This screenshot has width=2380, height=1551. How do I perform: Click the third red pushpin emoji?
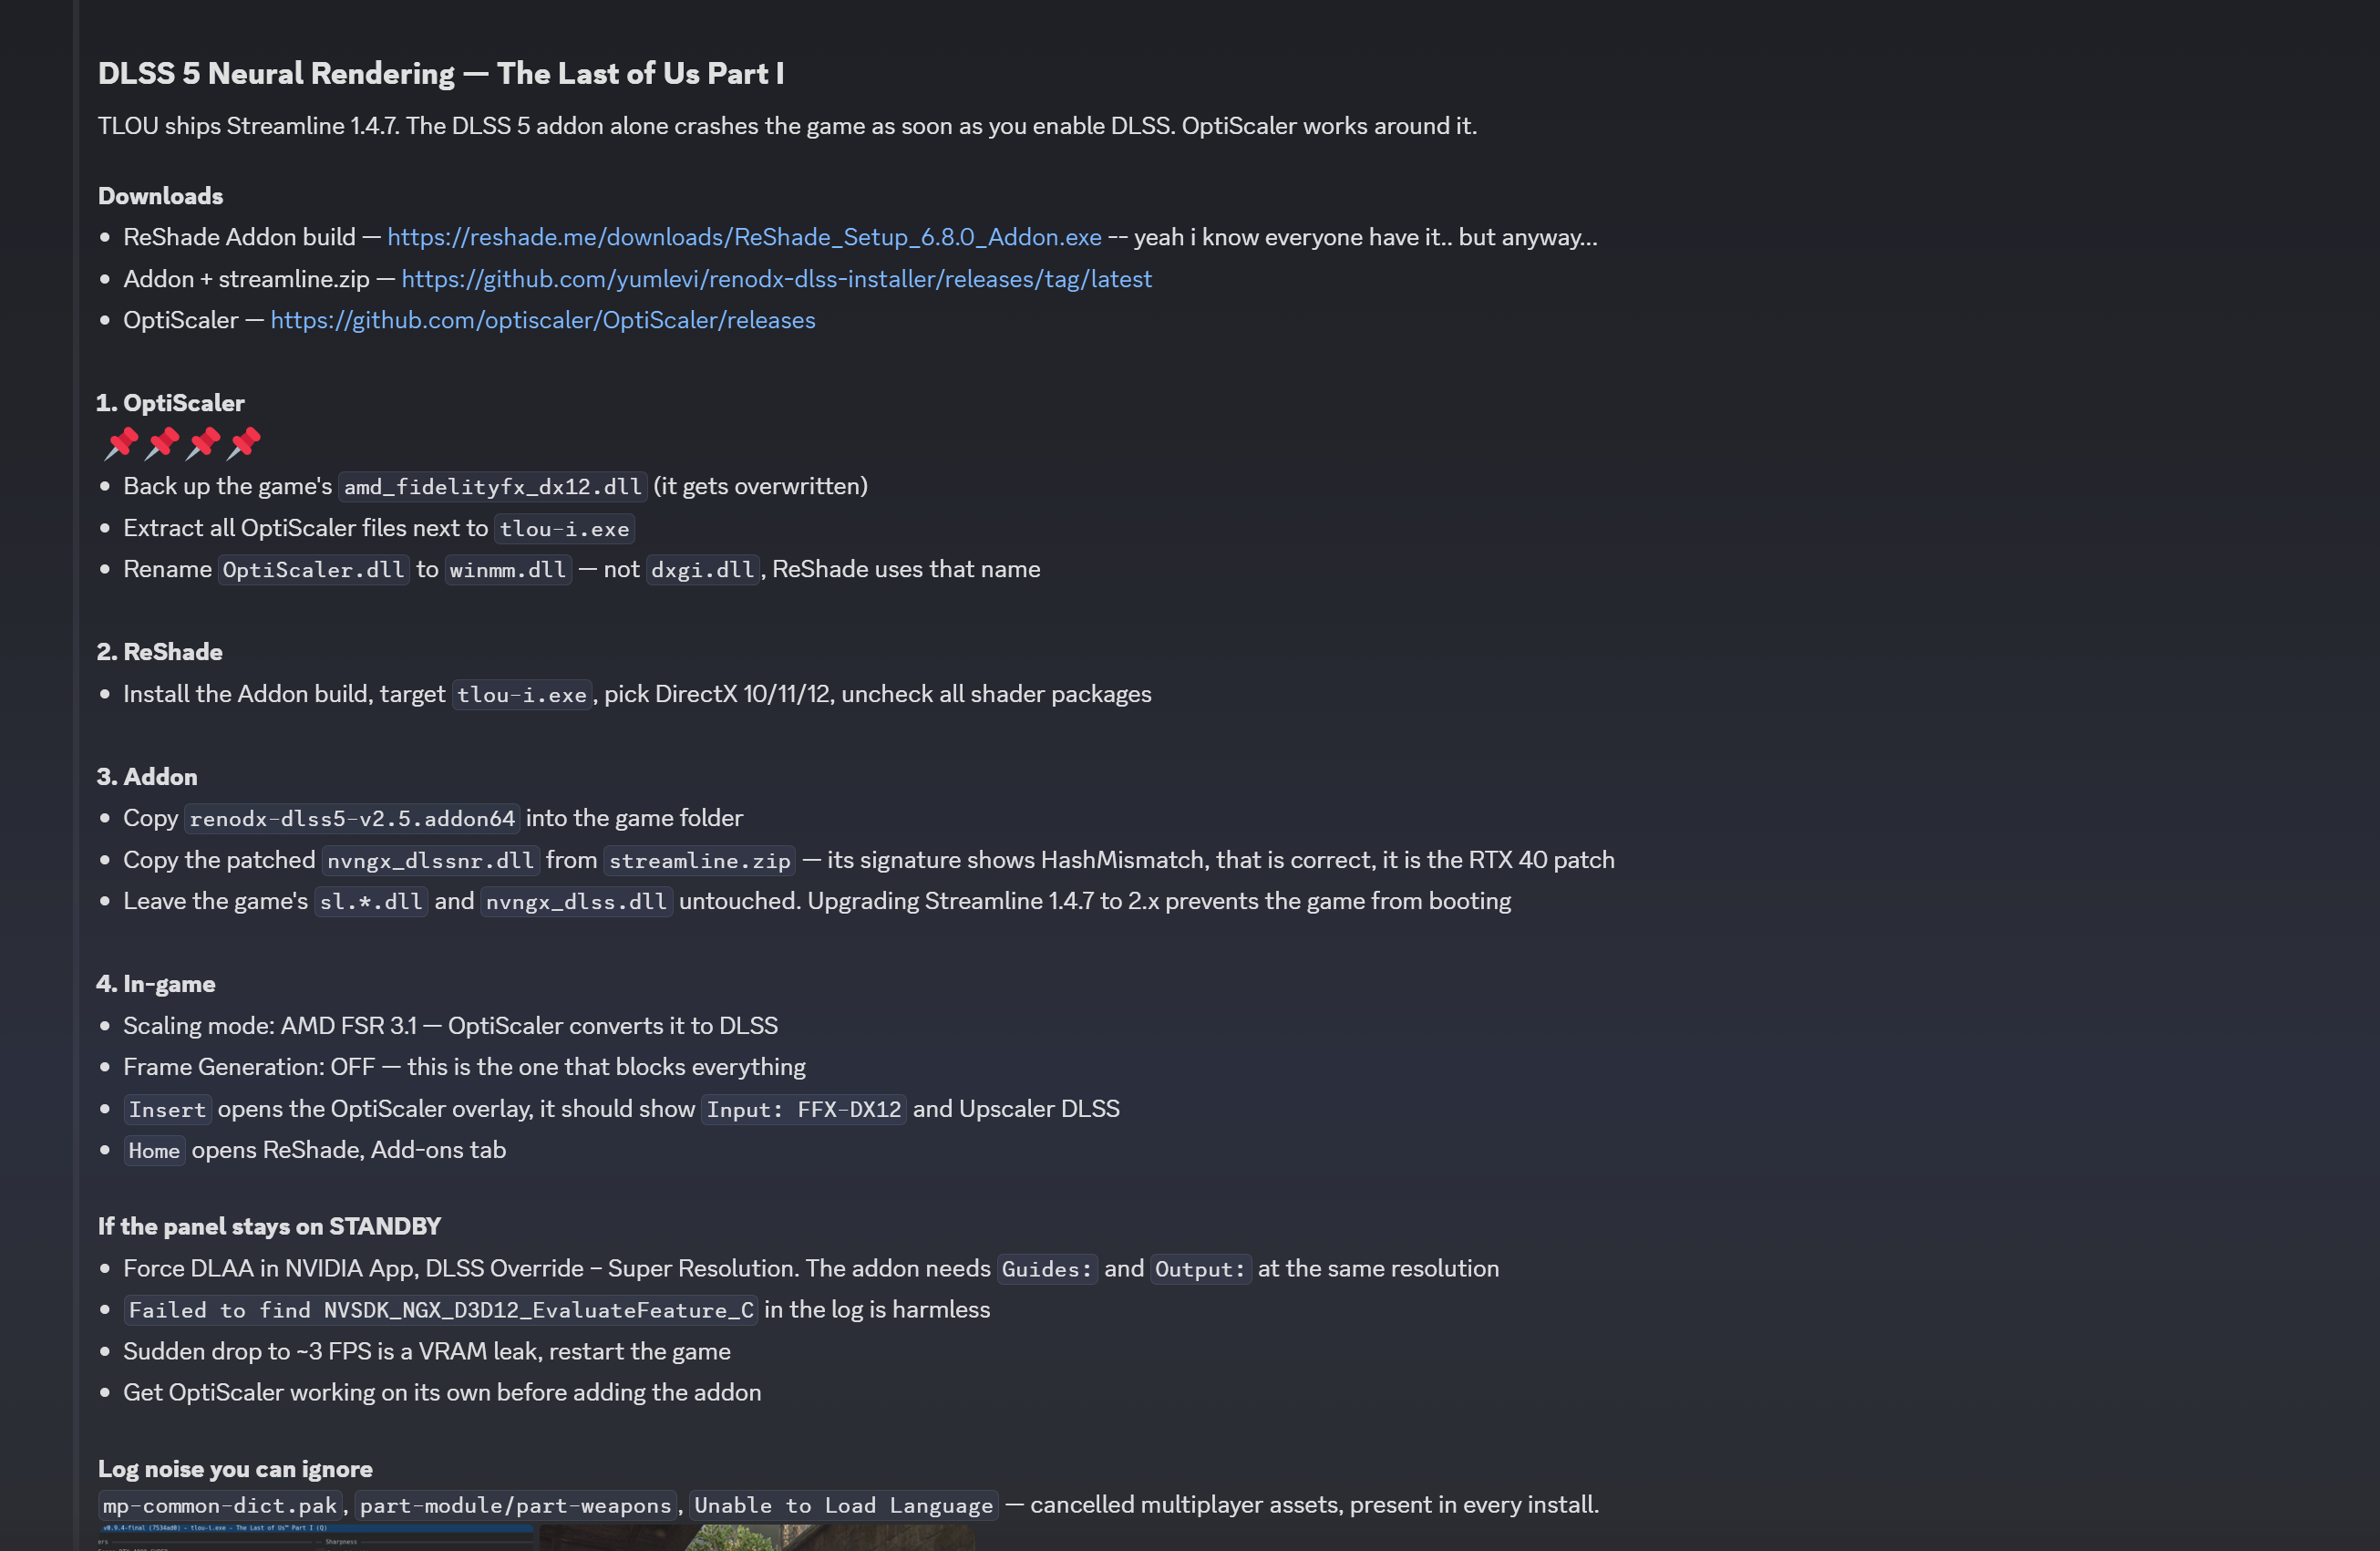point(203,443)
